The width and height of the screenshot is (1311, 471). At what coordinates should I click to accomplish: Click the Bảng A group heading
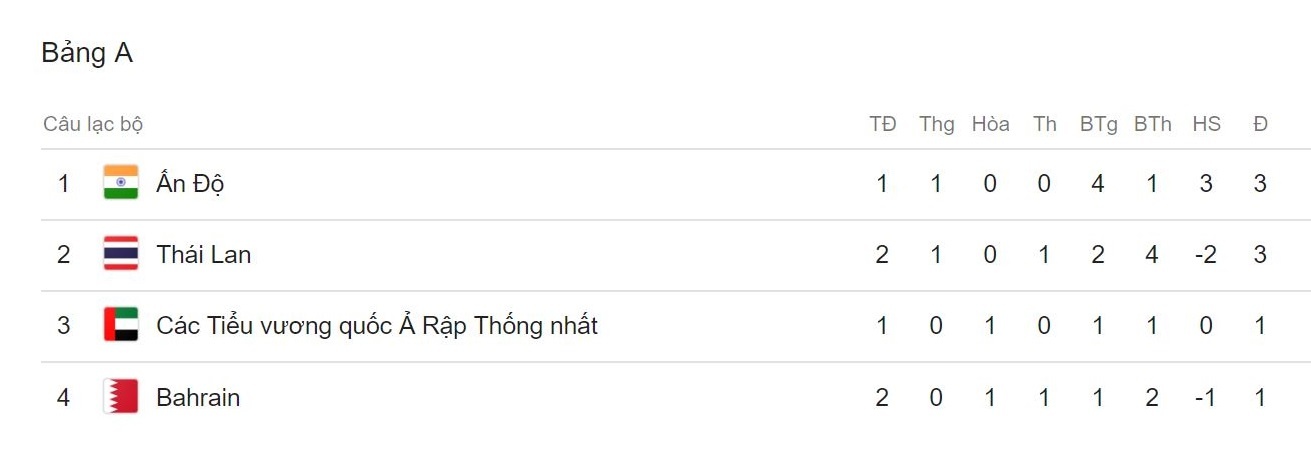(x=87, y=53)
